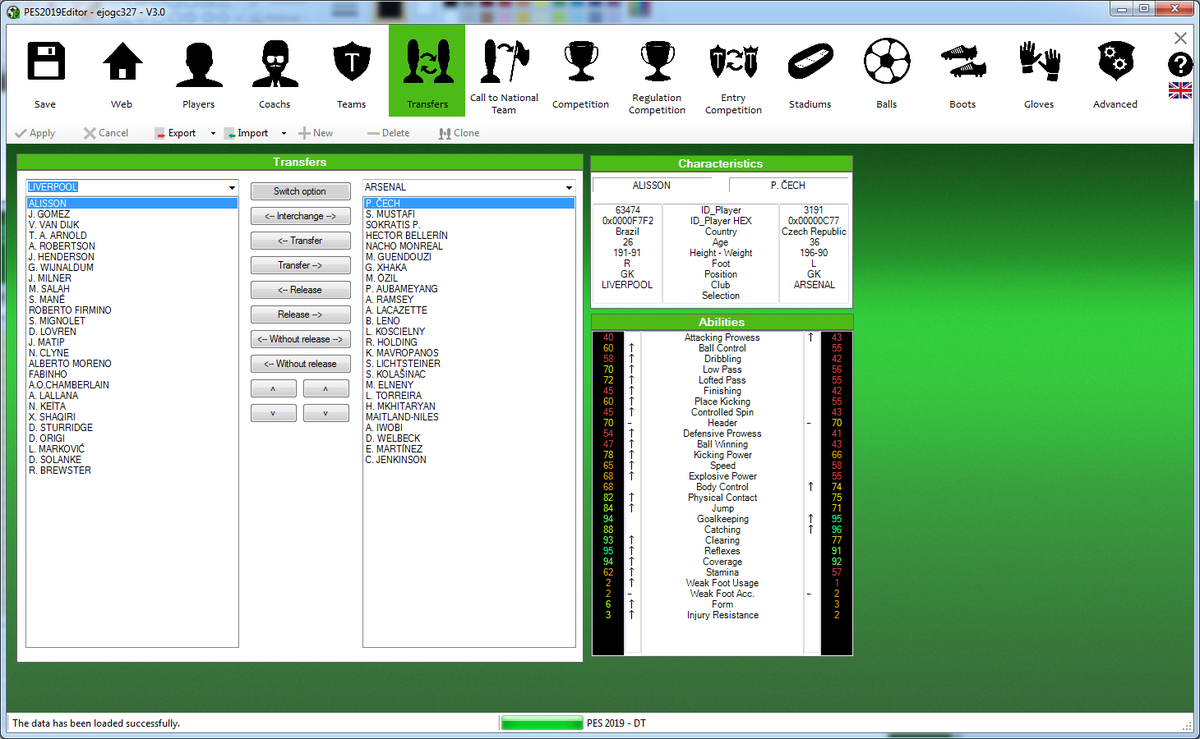Select V. VAN DIJK in Liverpool list
The width and height of the screenshot is (1200, 739).
tap(132, 225)
